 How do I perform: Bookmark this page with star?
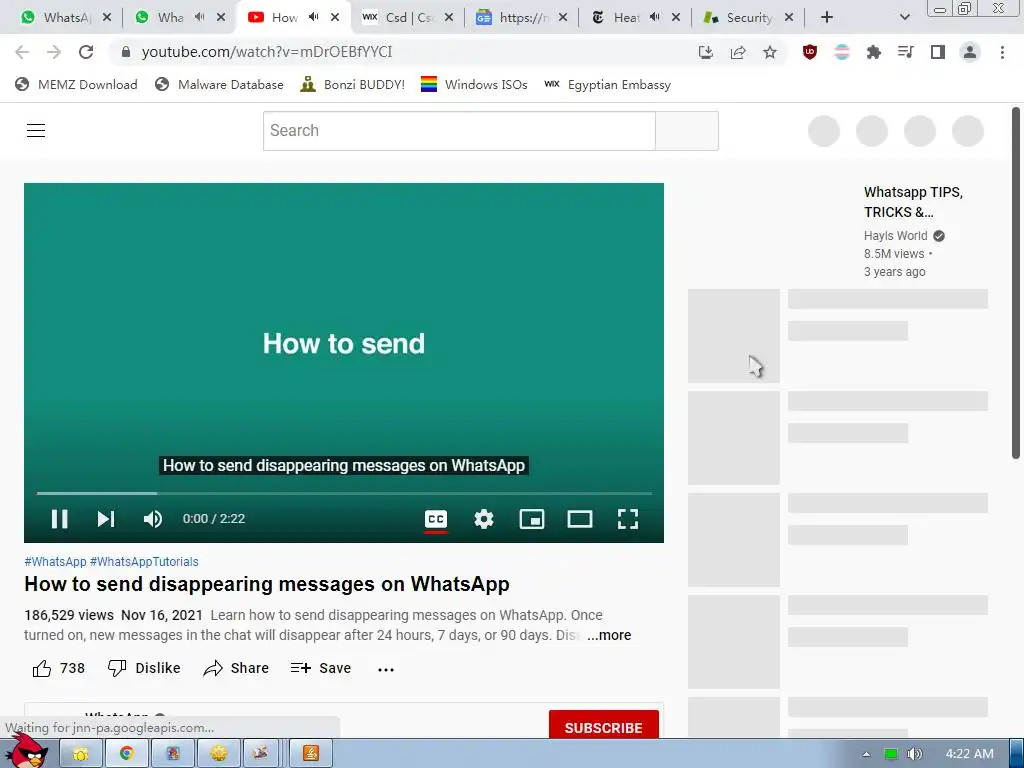[x=770, y=52]
